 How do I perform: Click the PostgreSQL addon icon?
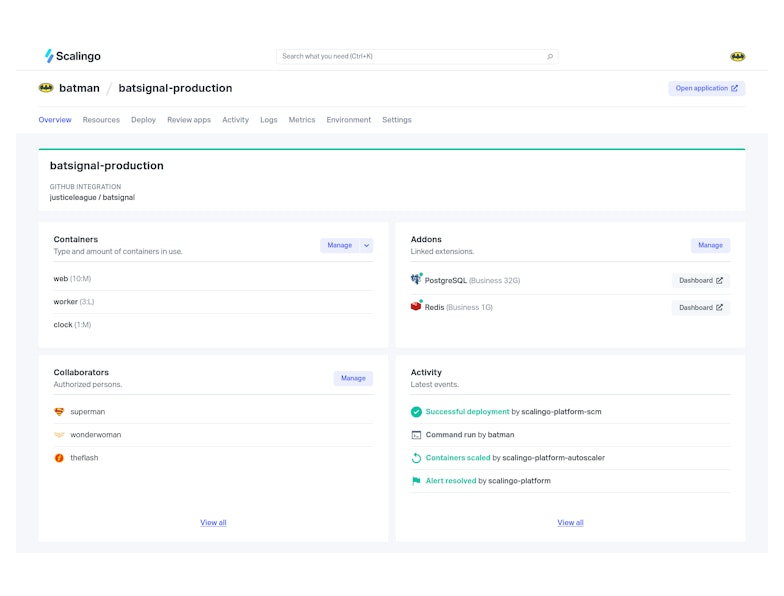[416, 280]
